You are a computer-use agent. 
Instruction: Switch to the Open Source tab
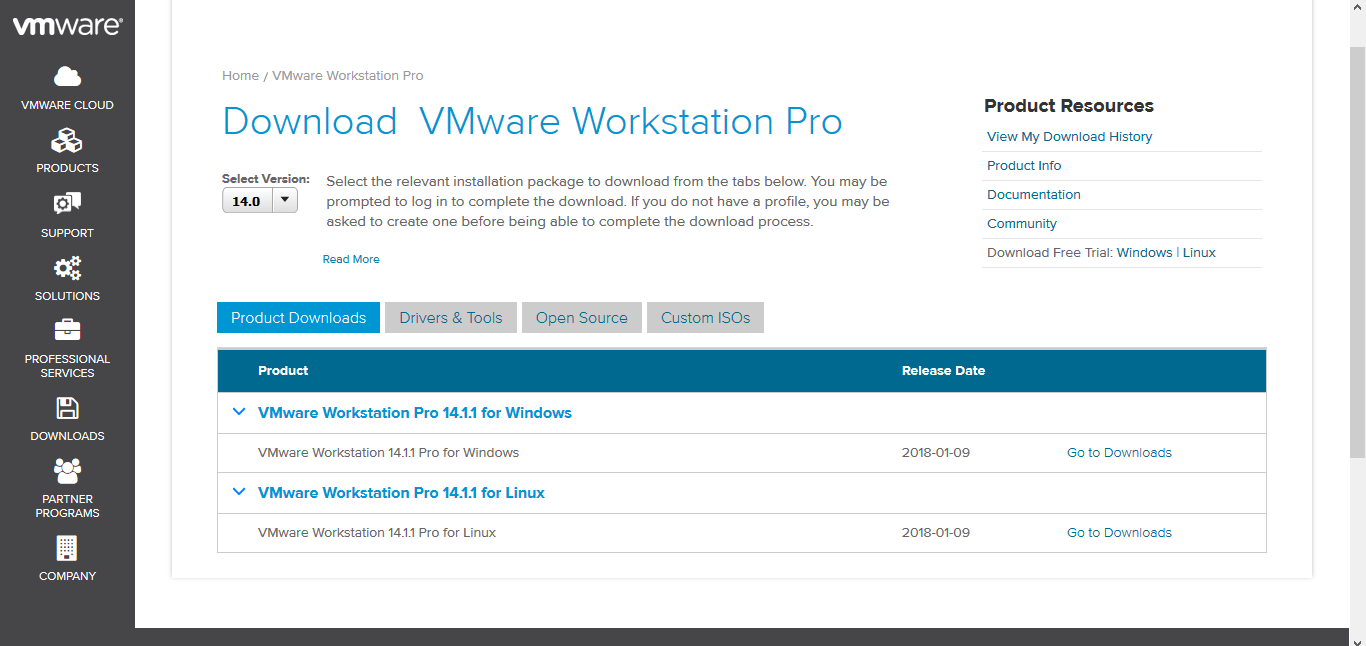[582, 318]
